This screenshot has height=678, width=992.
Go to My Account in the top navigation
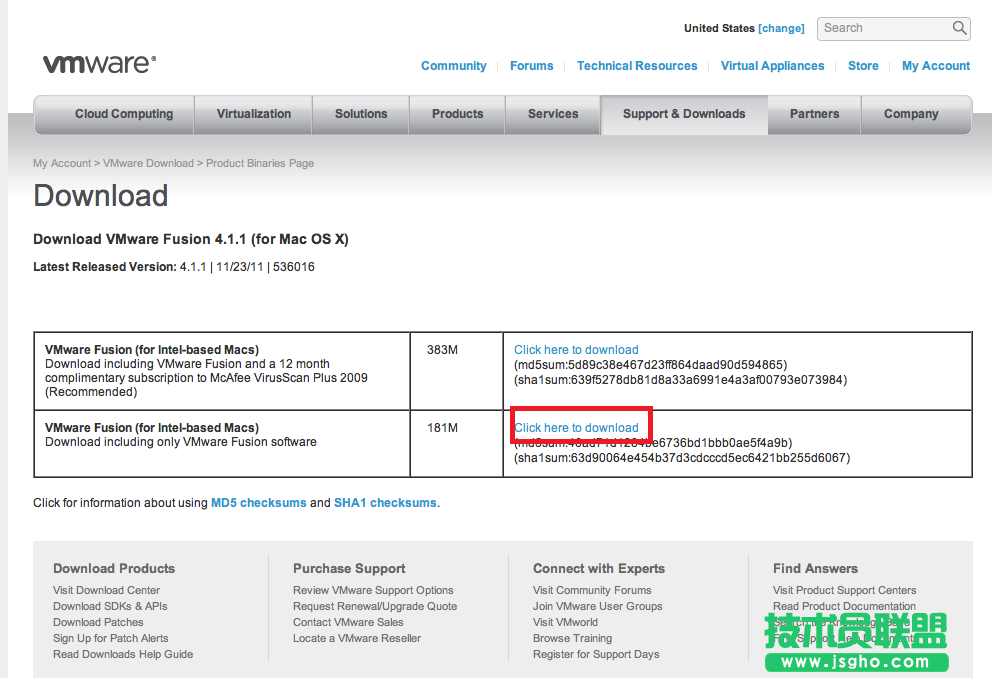pyautogui.click(x=935, y=65)
